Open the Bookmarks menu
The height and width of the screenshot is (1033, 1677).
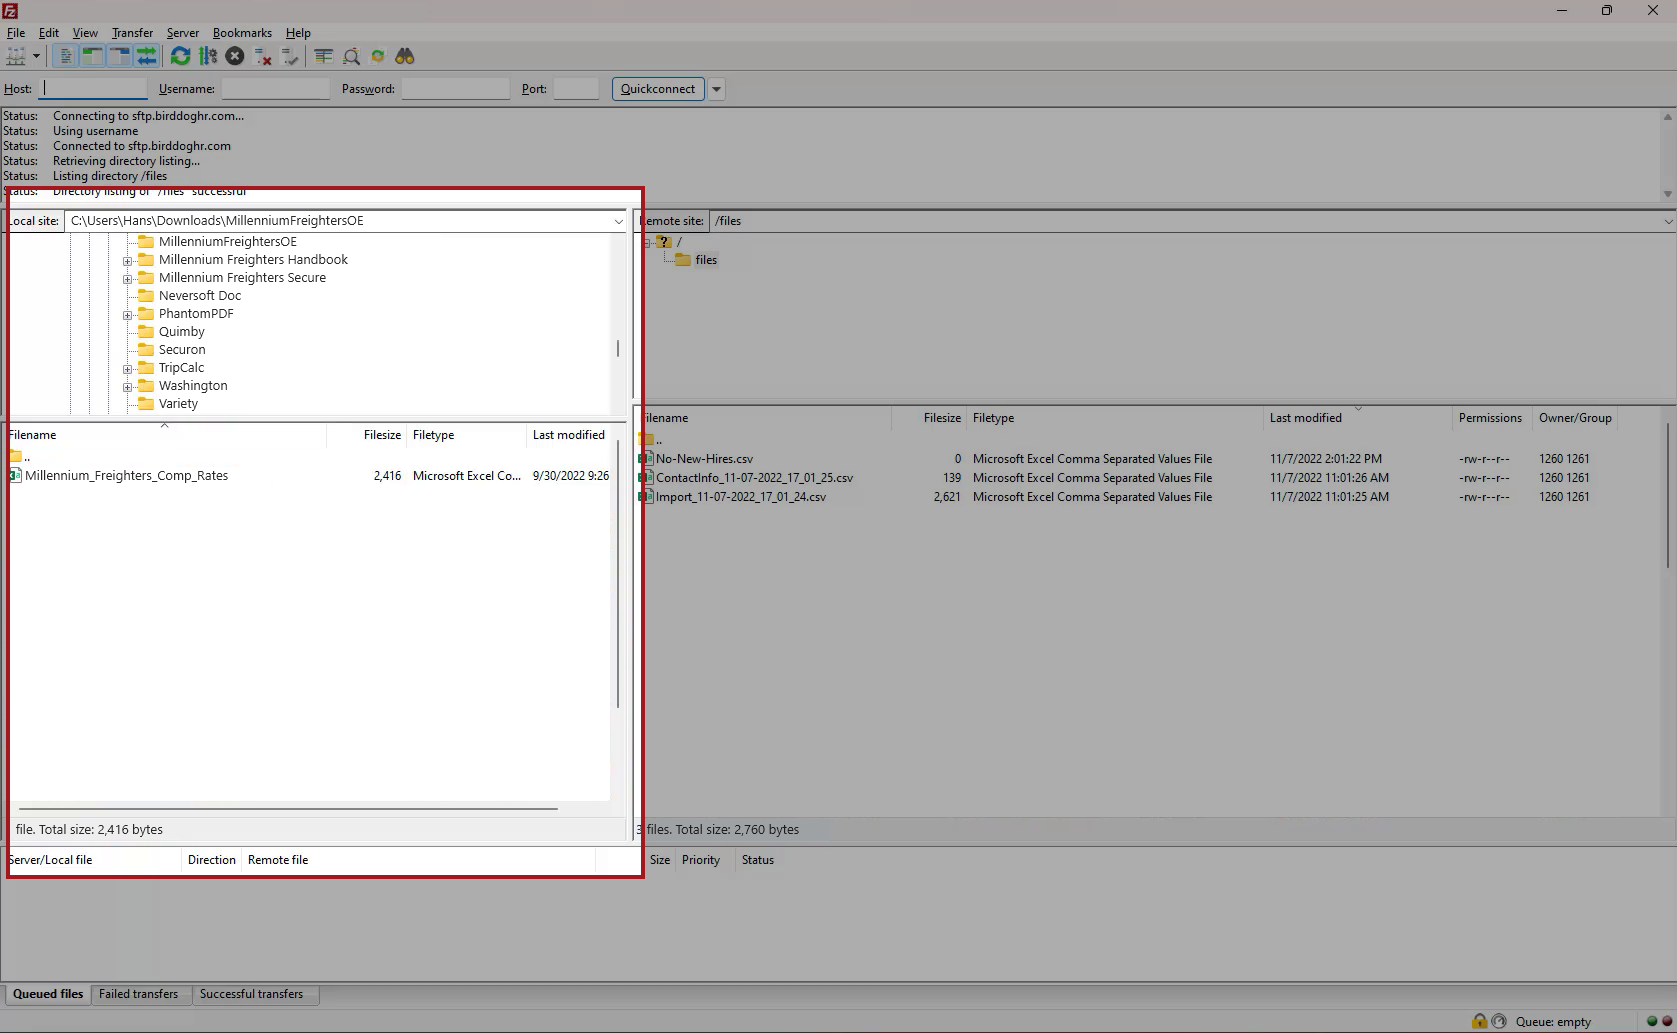(242, 33)
